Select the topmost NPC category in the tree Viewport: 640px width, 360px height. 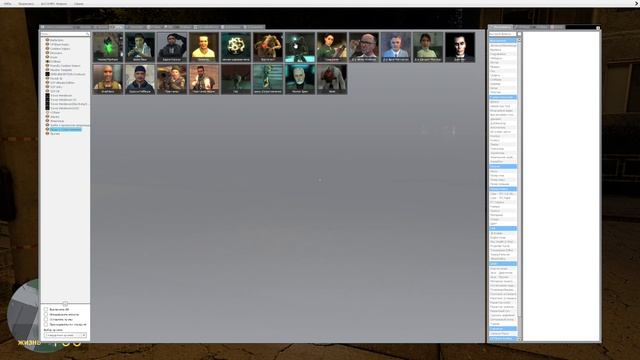(x=57, y=40)
